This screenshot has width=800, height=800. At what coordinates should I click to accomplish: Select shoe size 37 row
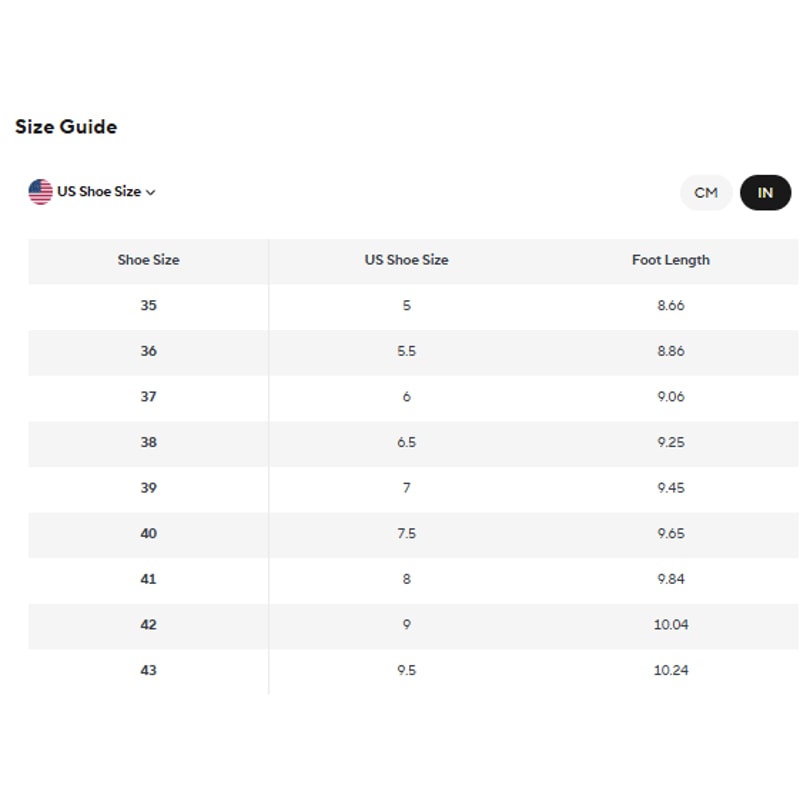(148, 397)
